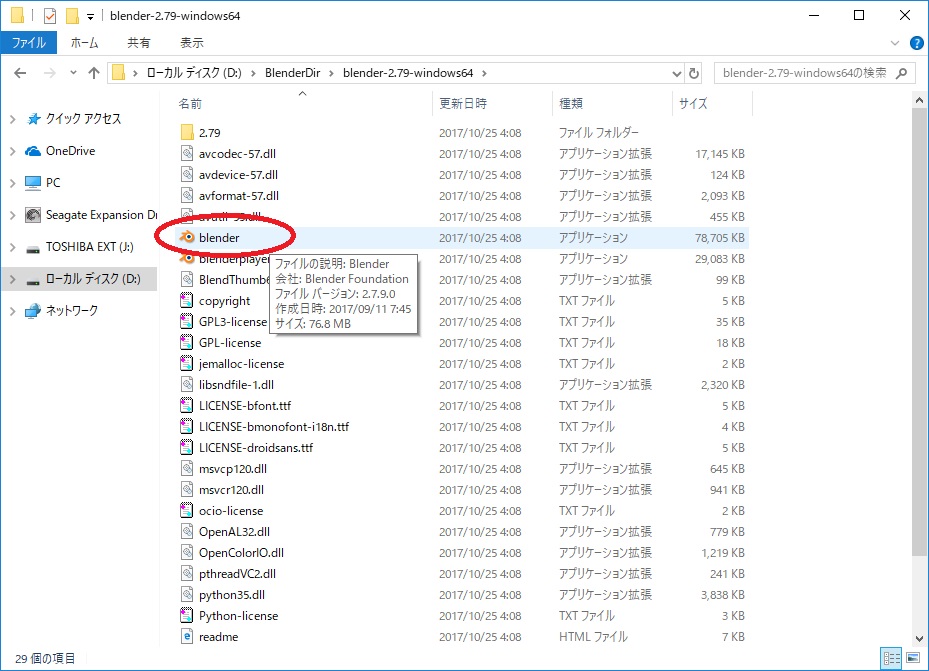The image size is (929, 671).
Task: Expand ローカル ディスク (D:) tree node
Action: [x=12, y=279]
